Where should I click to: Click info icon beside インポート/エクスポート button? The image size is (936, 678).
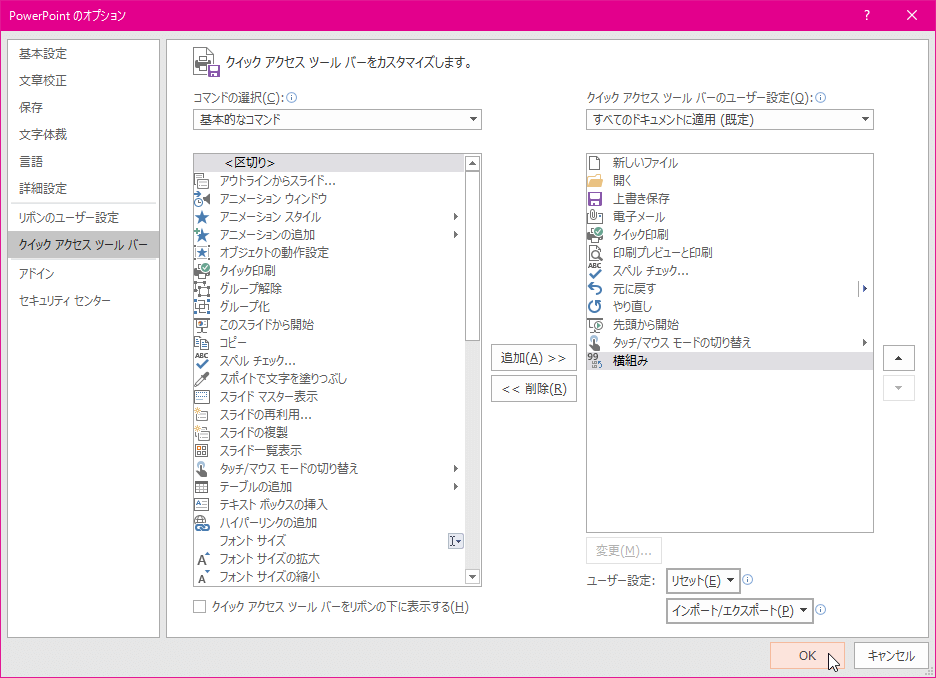821,609
